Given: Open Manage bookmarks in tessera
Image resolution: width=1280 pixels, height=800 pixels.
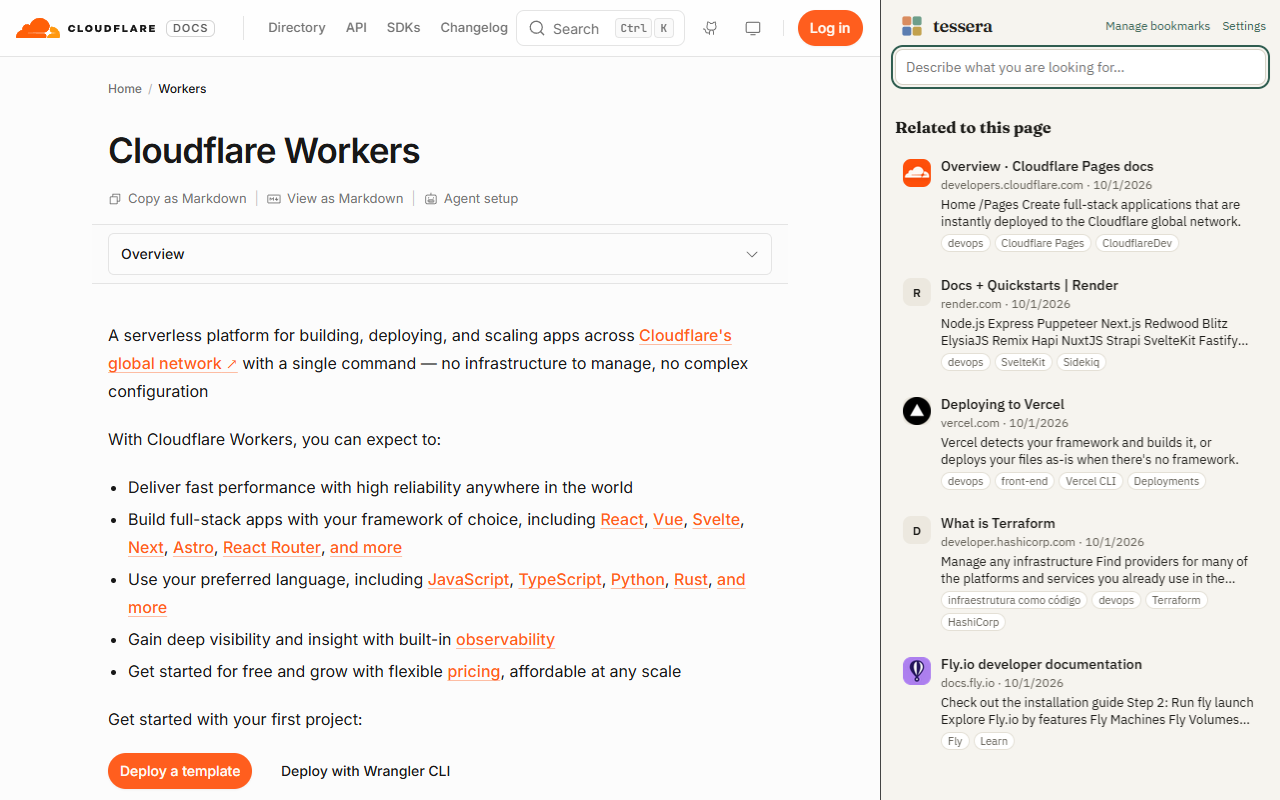Looking at the screenshot, I should 1158,26.
